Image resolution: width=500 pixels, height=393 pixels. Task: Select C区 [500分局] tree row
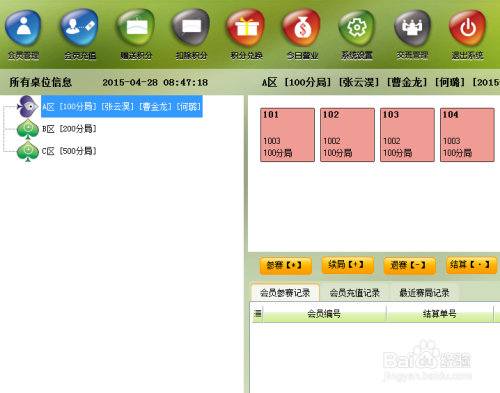coord(69,151)
